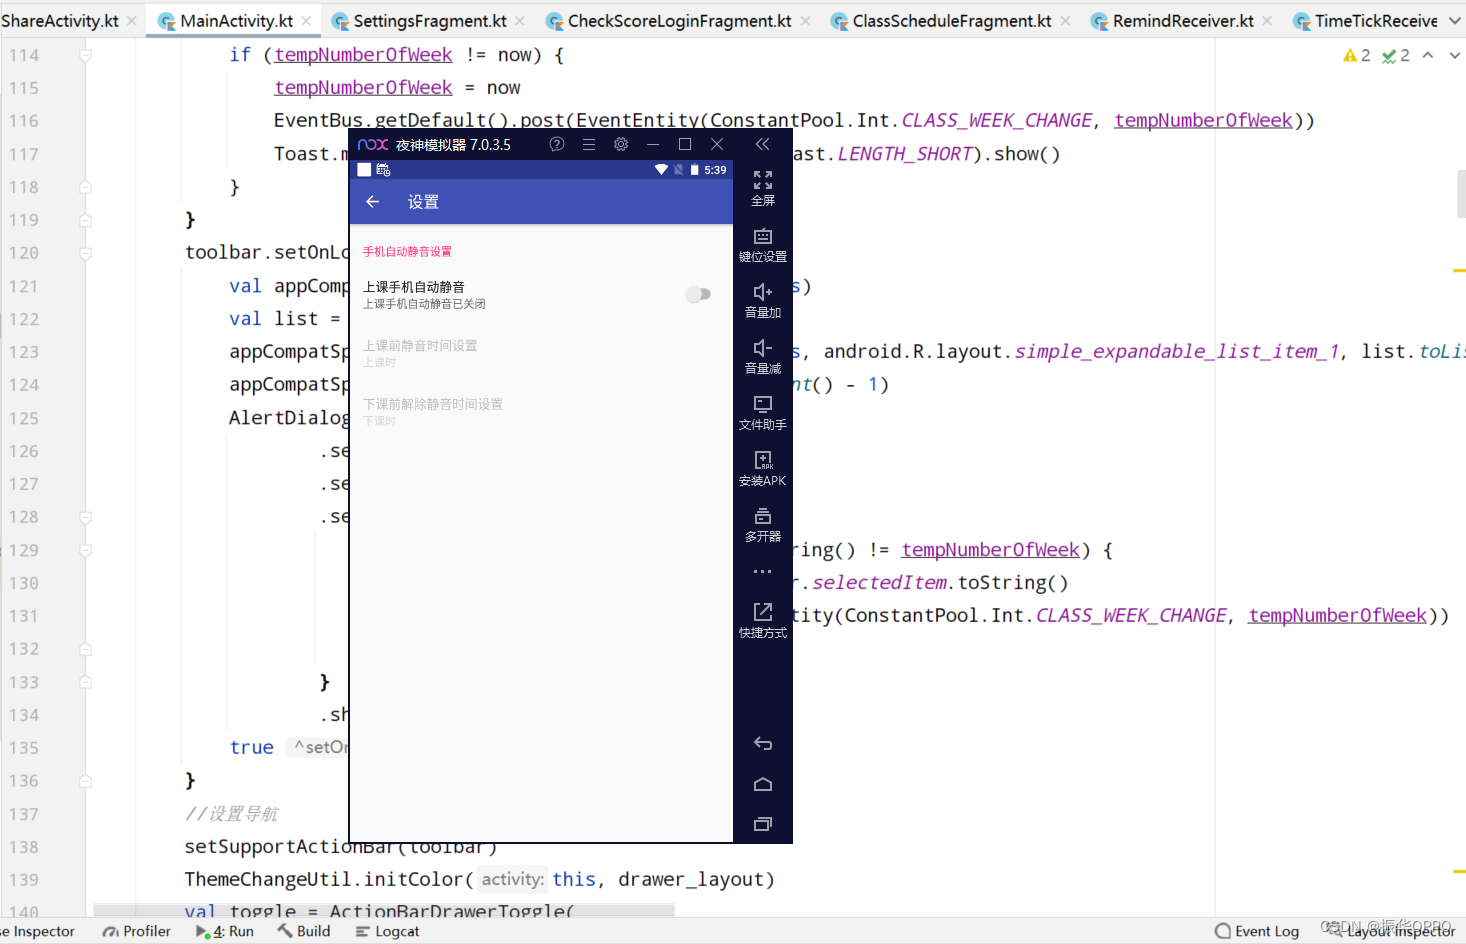
Task: Click the 'true' keyword on line 135
Action: point(252,748)
